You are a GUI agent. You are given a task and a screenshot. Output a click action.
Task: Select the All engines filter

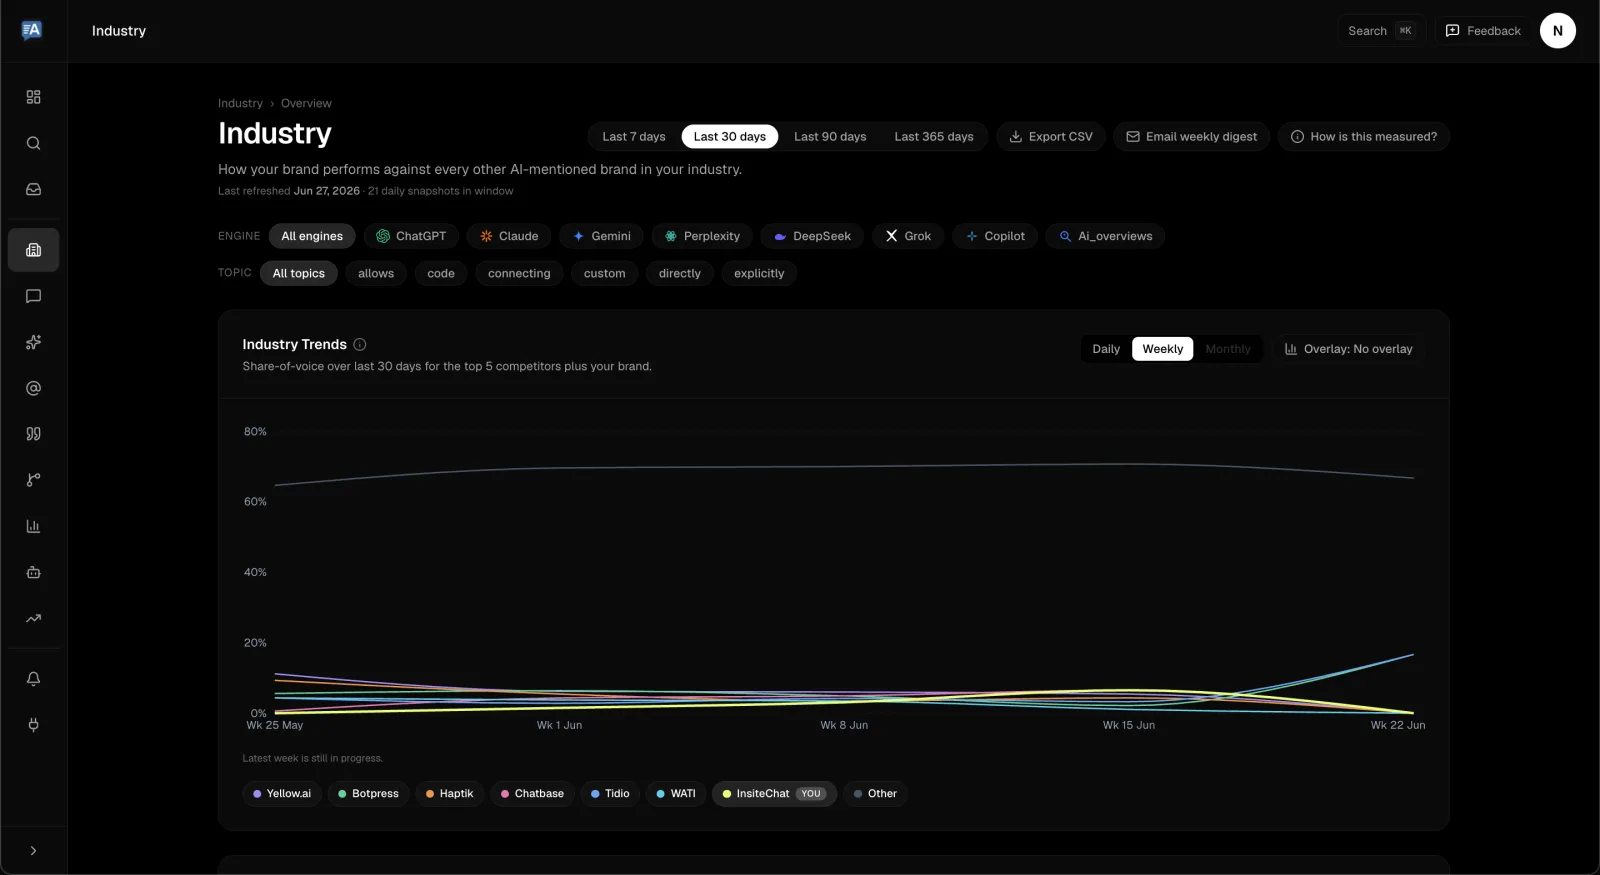coord(312,236)
